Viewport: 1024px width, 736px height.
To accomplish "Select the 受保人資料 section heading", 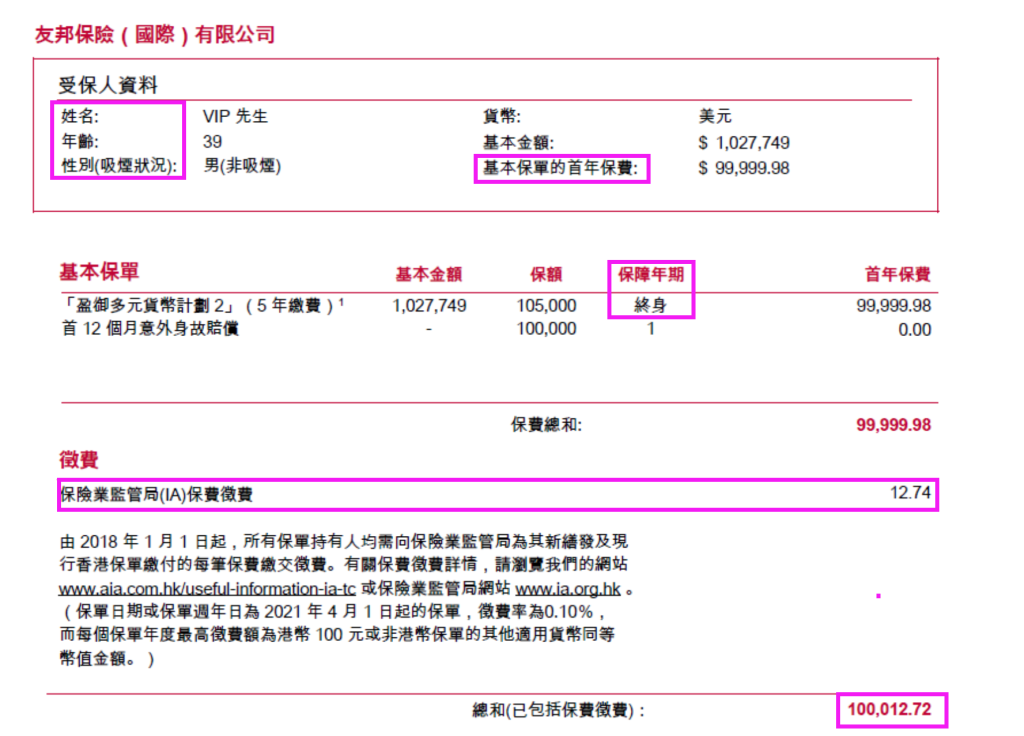I will click(x=108, y=85).
